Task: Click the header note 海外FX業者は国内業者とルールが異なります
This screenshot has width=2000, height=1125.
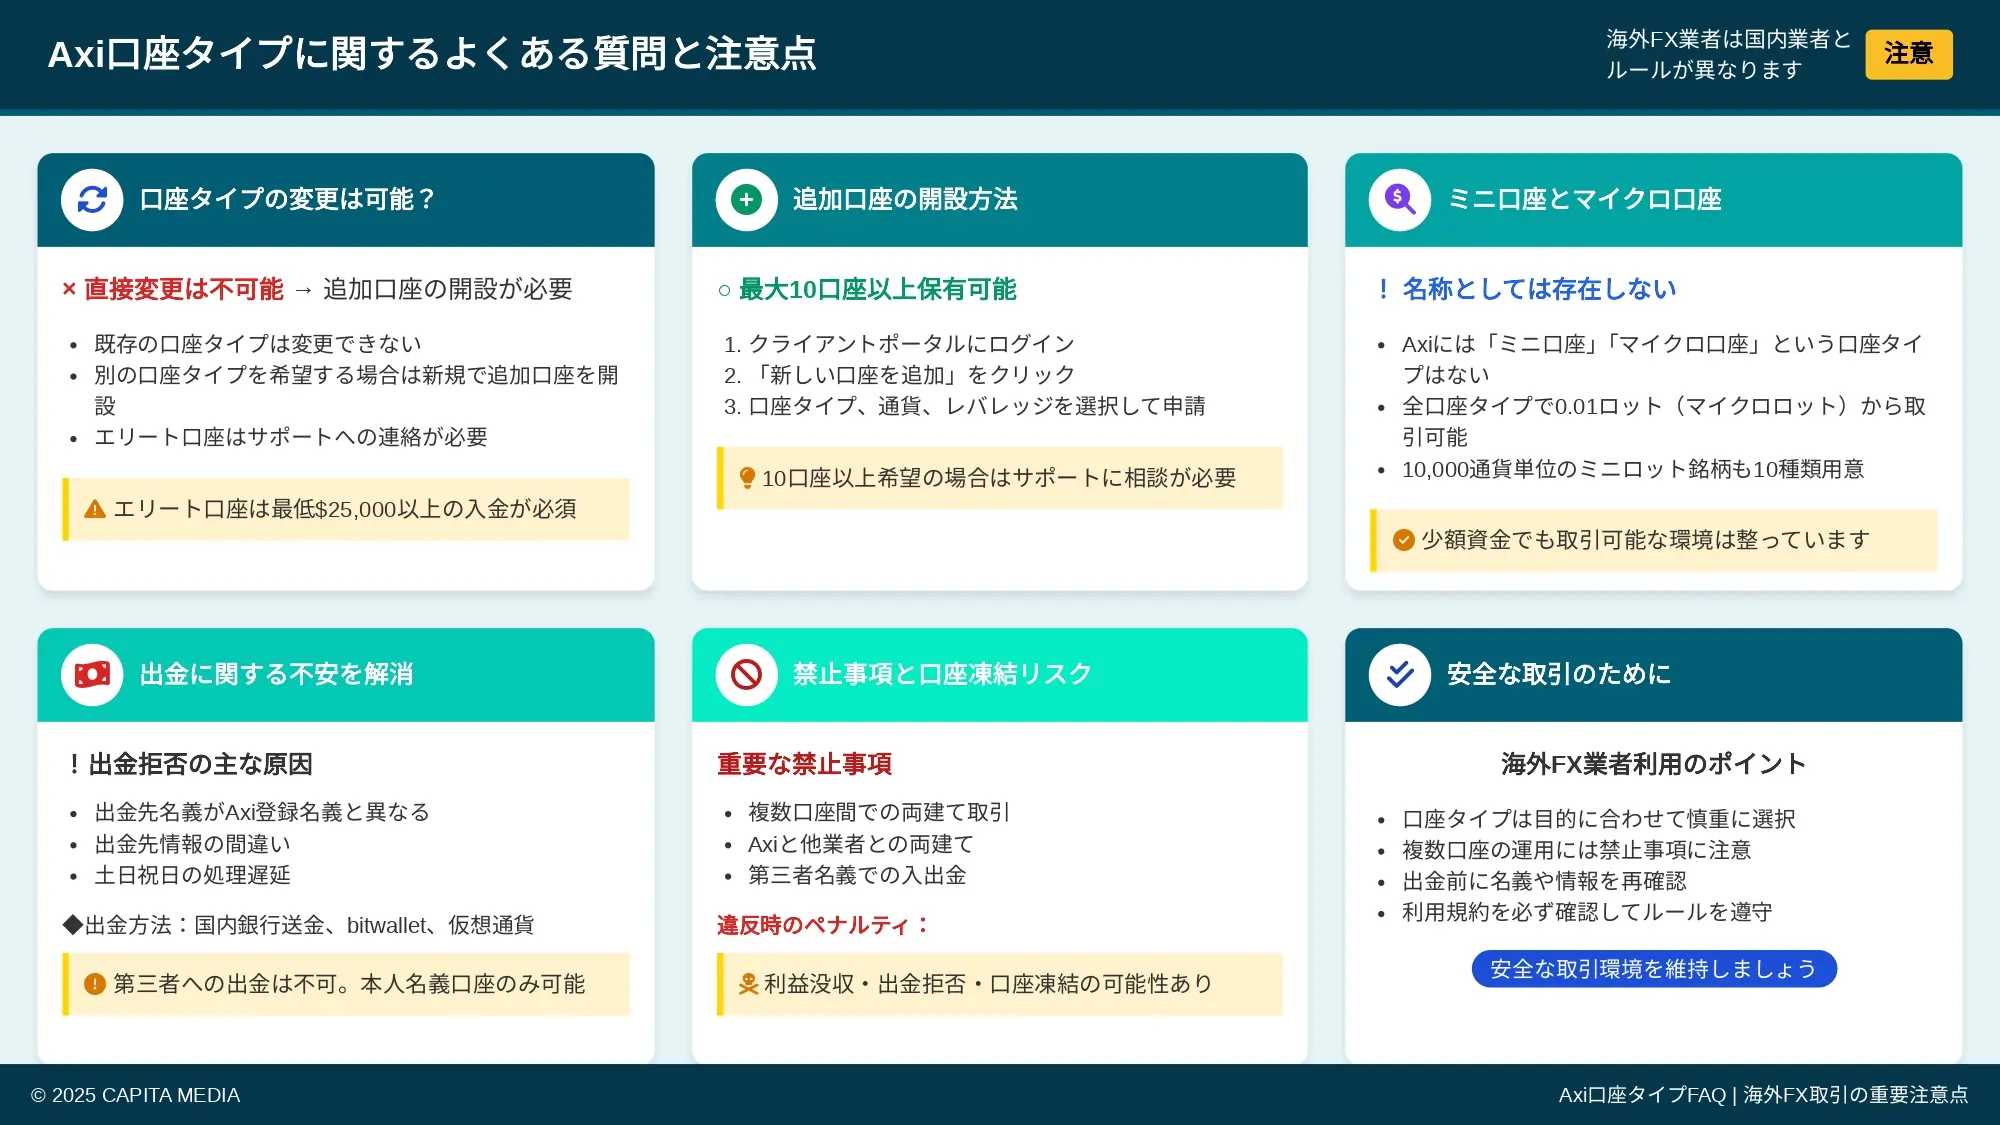Action: pyautogui.click(x=1728, y=54)
